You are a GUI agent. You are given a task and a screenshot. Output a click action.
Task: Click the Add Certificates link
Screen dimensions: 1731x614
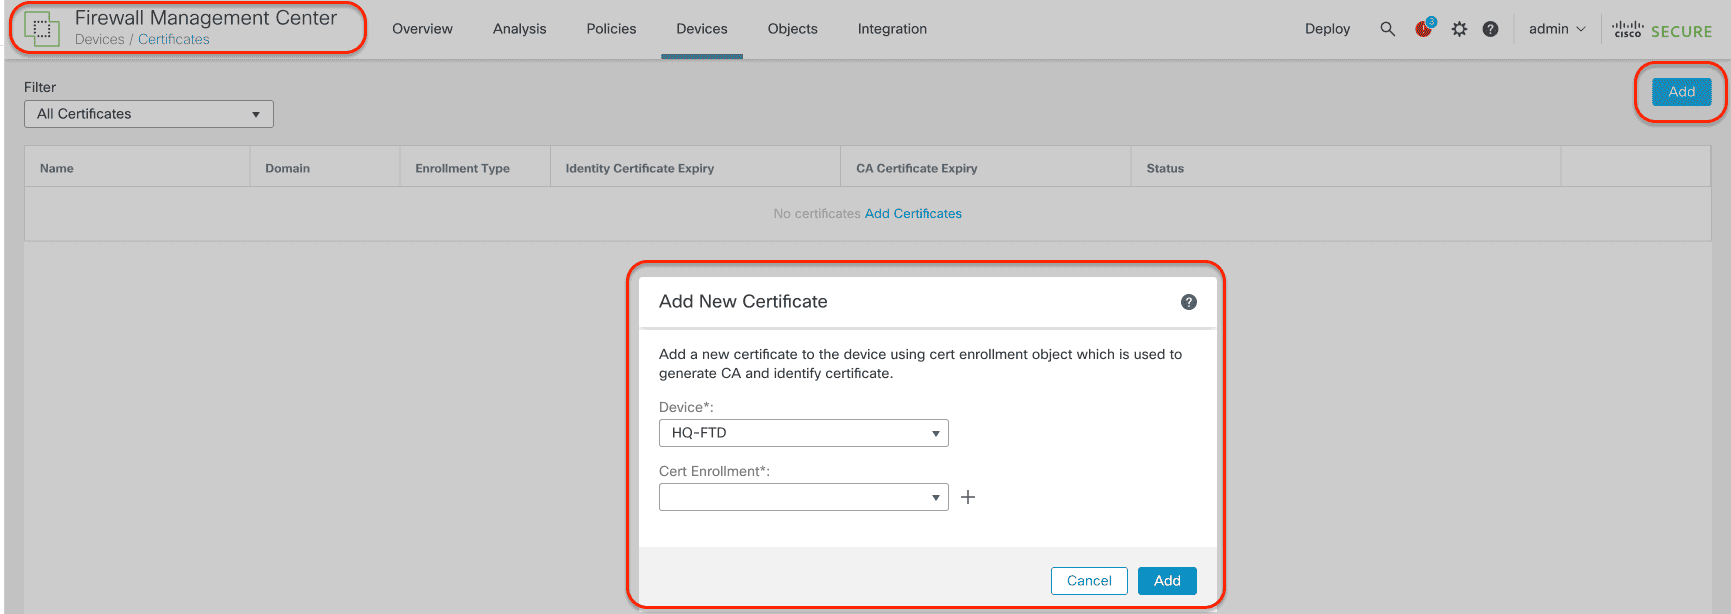coord(913,214)
